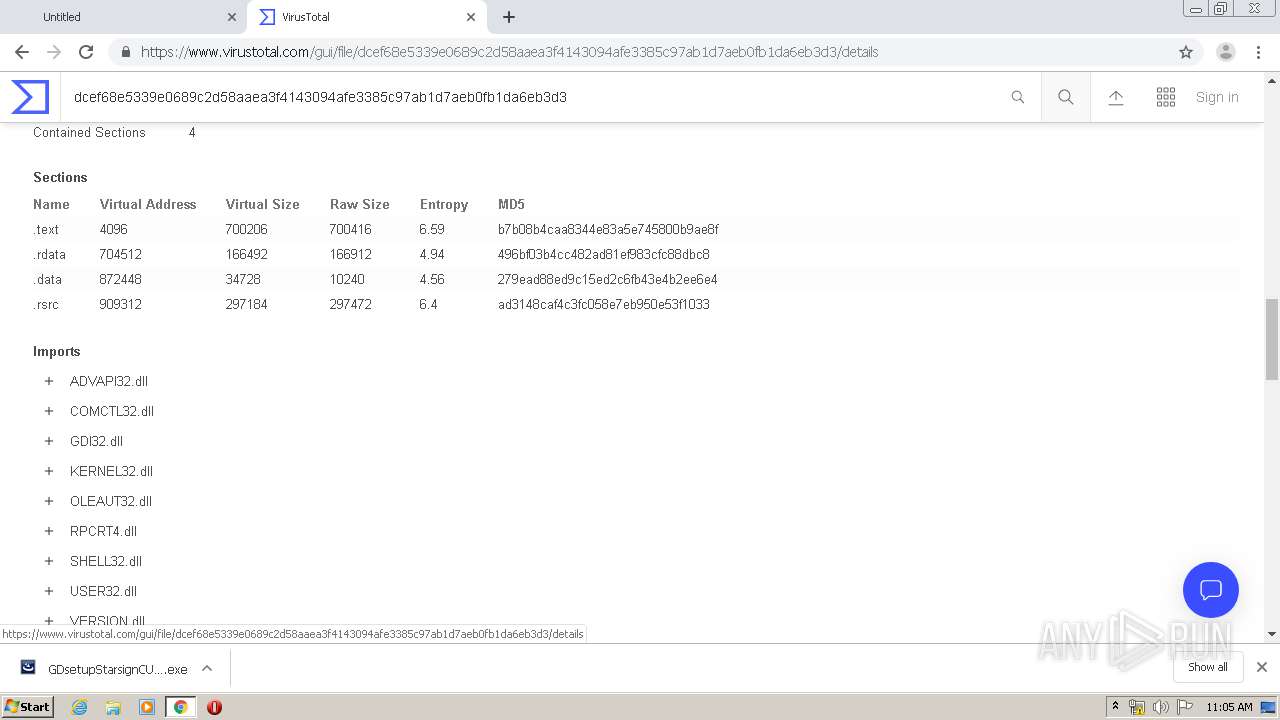
Task: Open the file explorer taskbar icon
Action: click(x=113, y=707)
